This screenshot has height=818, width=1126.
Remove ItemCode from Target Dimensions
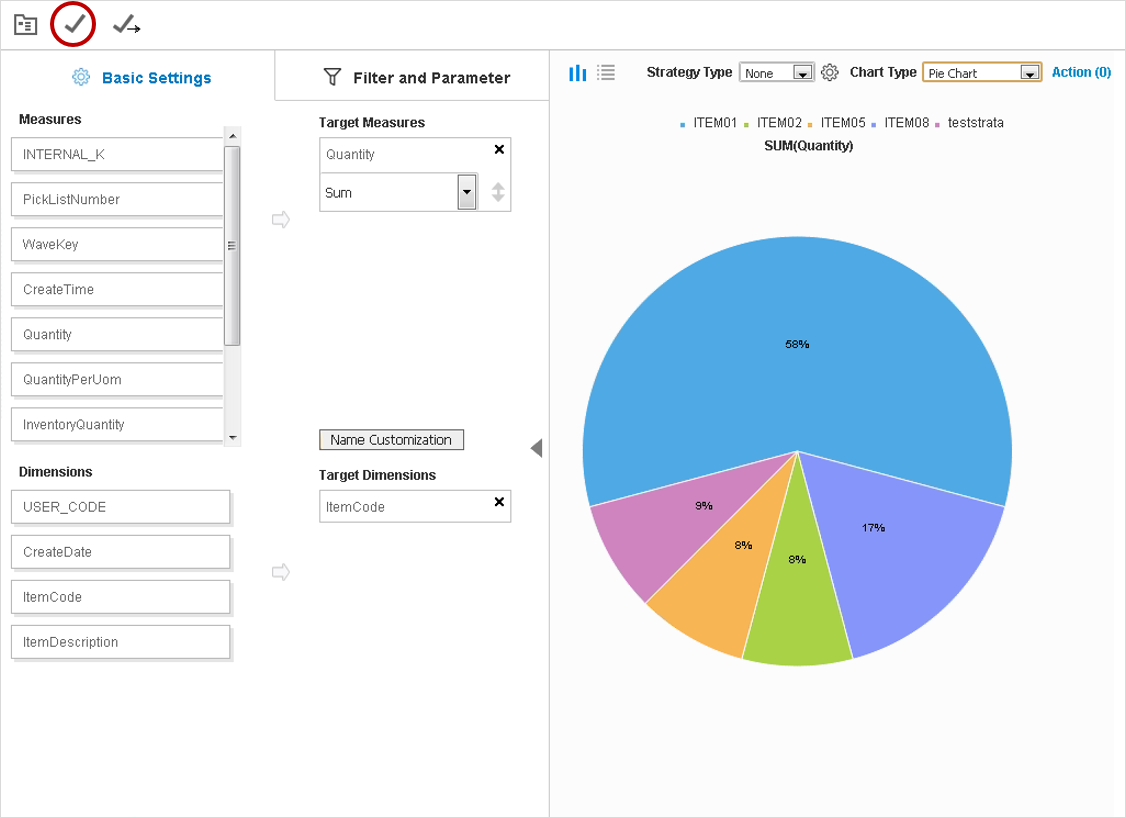pyautogui.click(x=500, y=501)
